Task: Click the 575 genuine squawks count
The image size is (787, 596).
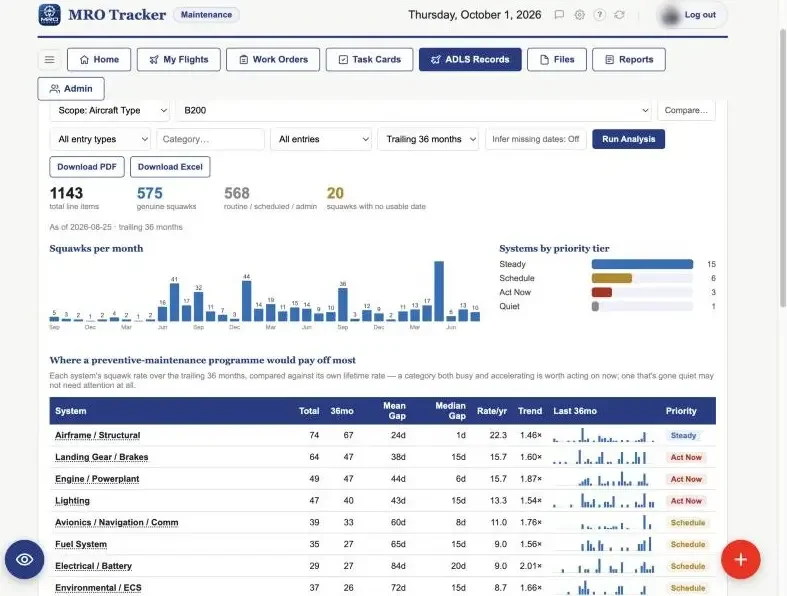Action: pos(150,193)
